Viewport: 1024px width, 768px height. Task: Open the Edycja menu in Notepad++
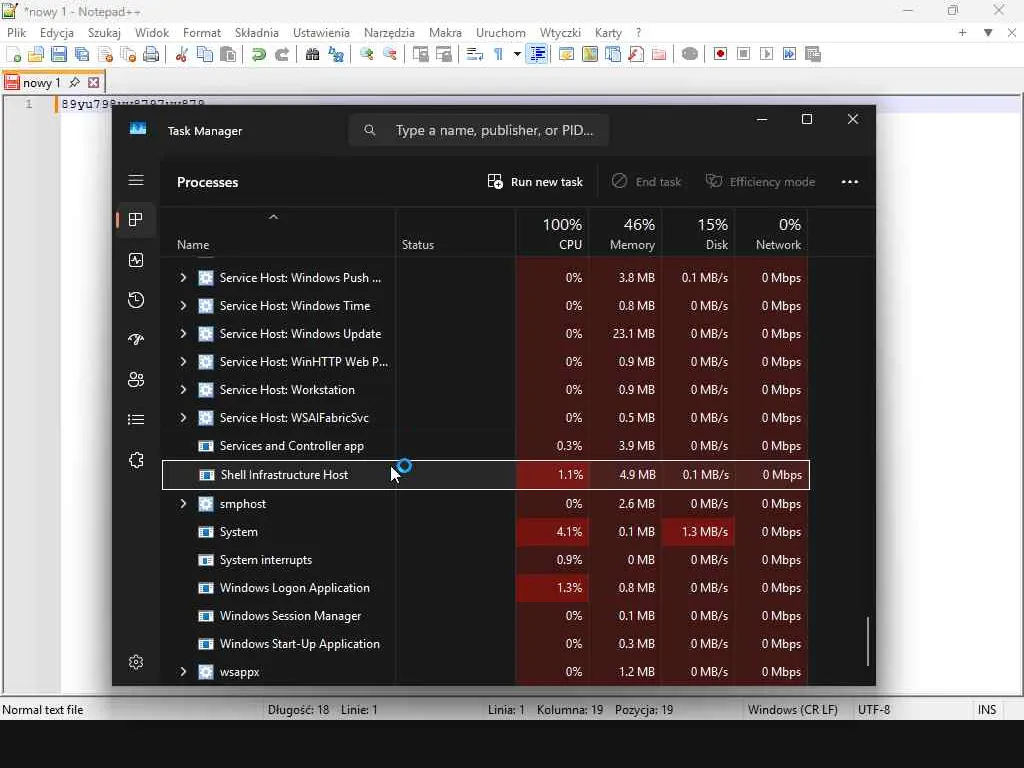click(x=56, y=32)
